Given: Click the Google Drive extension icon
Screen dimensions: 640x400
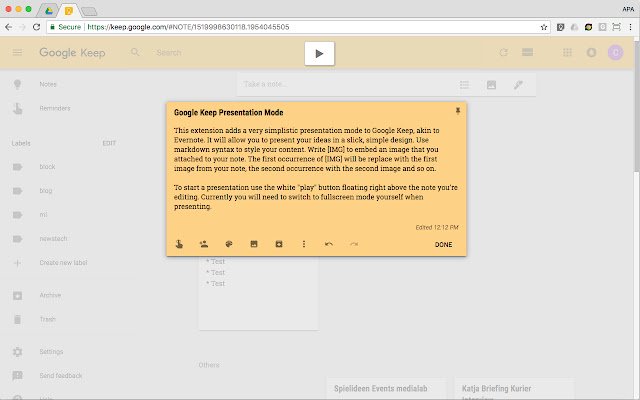Looking at the screenshot, I should tap(574, 27).
